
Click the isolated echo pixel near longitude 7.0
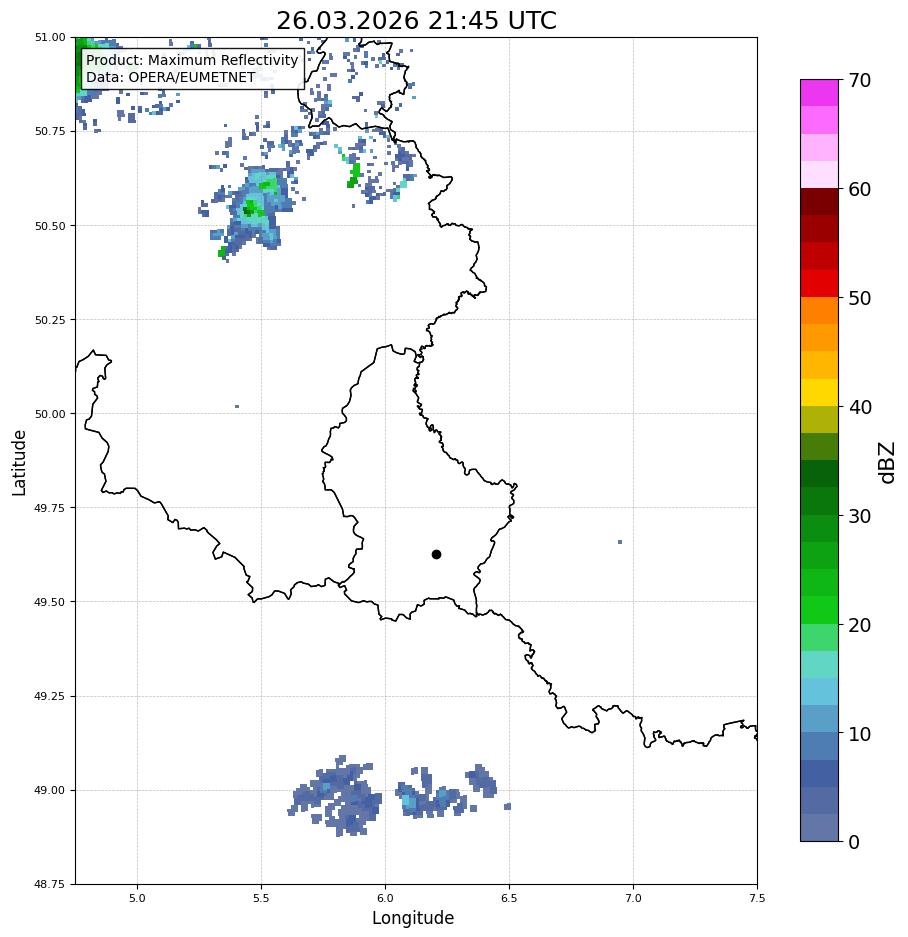(x=620, y=542)
